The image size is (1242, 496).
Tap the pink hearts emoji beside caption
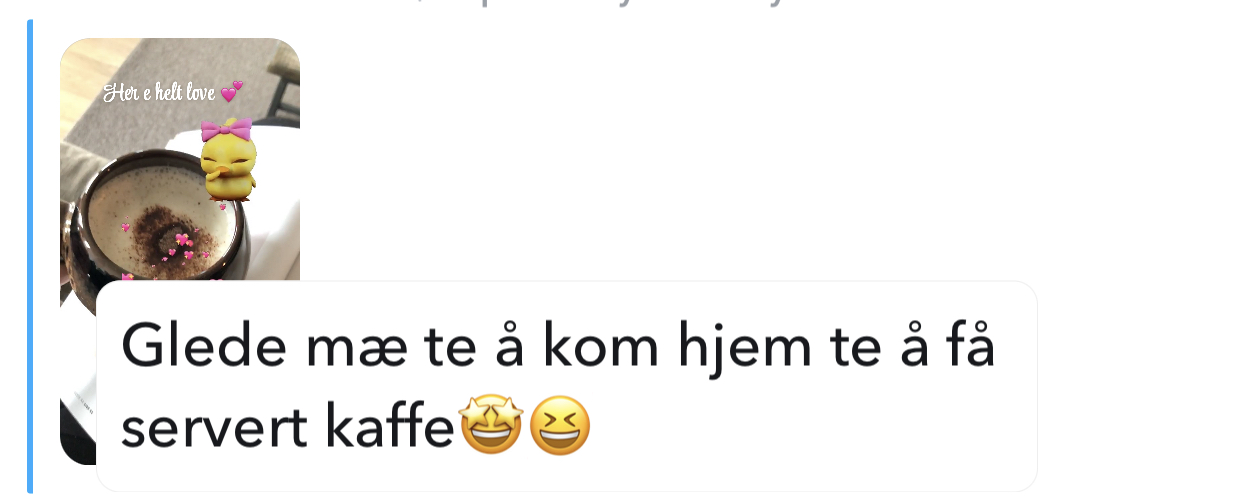point(232,92)
